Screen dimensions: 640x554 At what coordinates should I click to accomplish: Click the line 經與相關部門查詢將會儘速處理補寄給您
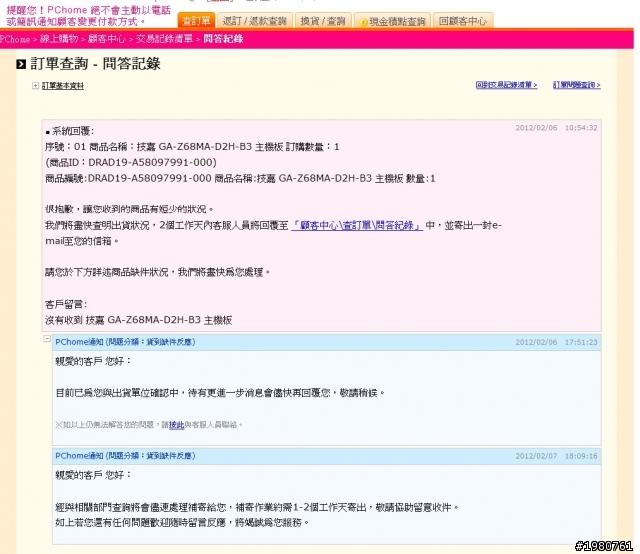coord(257,507)
